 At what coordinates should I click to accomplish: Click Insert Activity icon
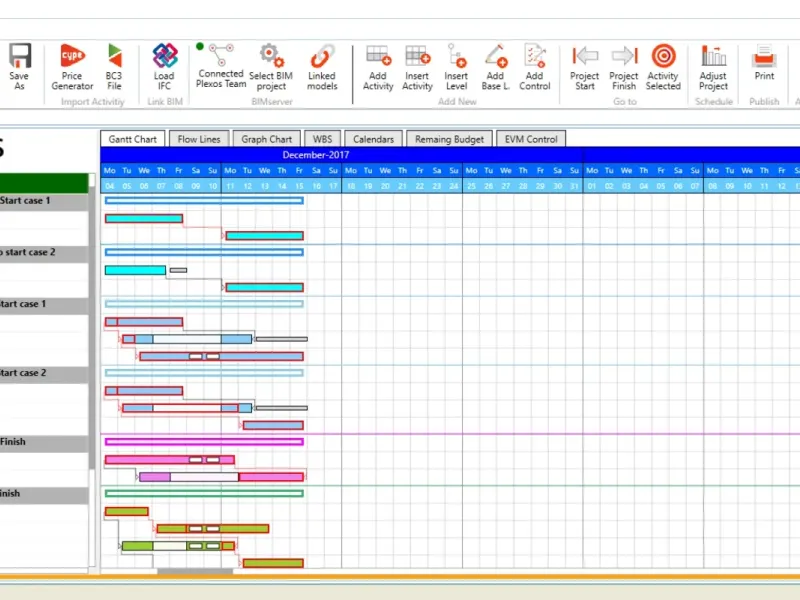(417, 67)
